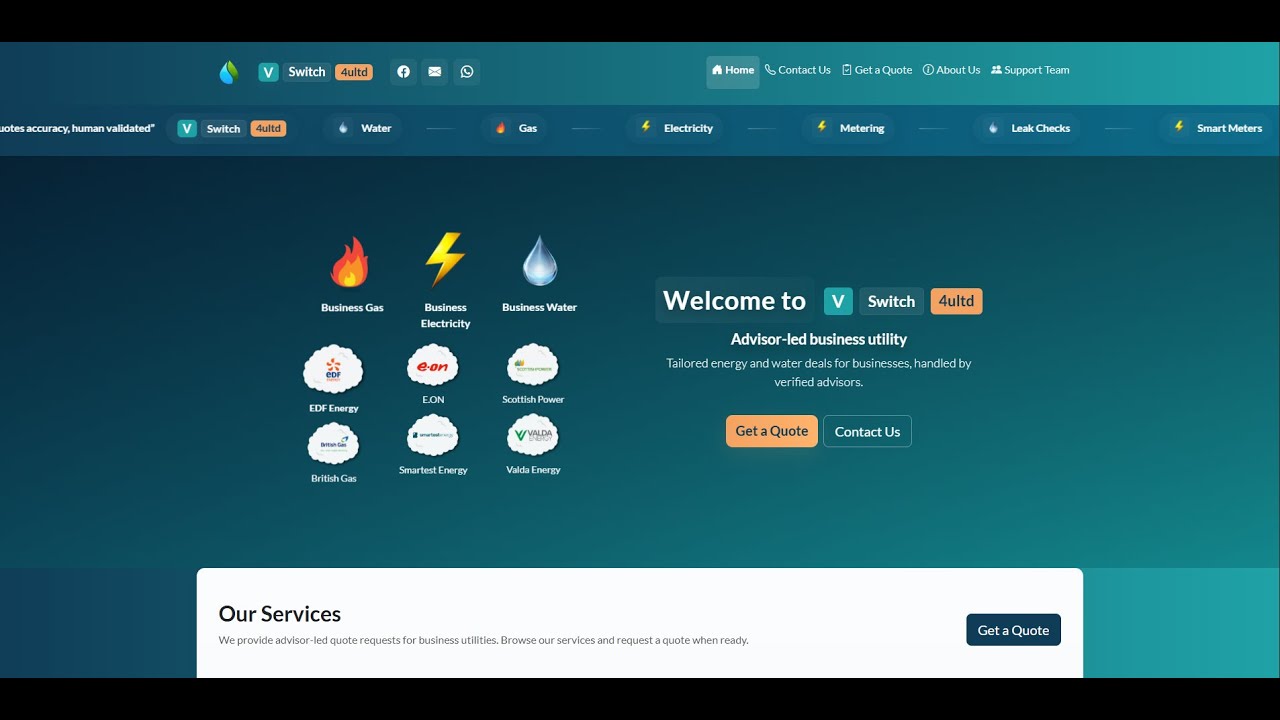Click the Welcome to heading
1280x720 pixels.
click(x=734, y=300)
